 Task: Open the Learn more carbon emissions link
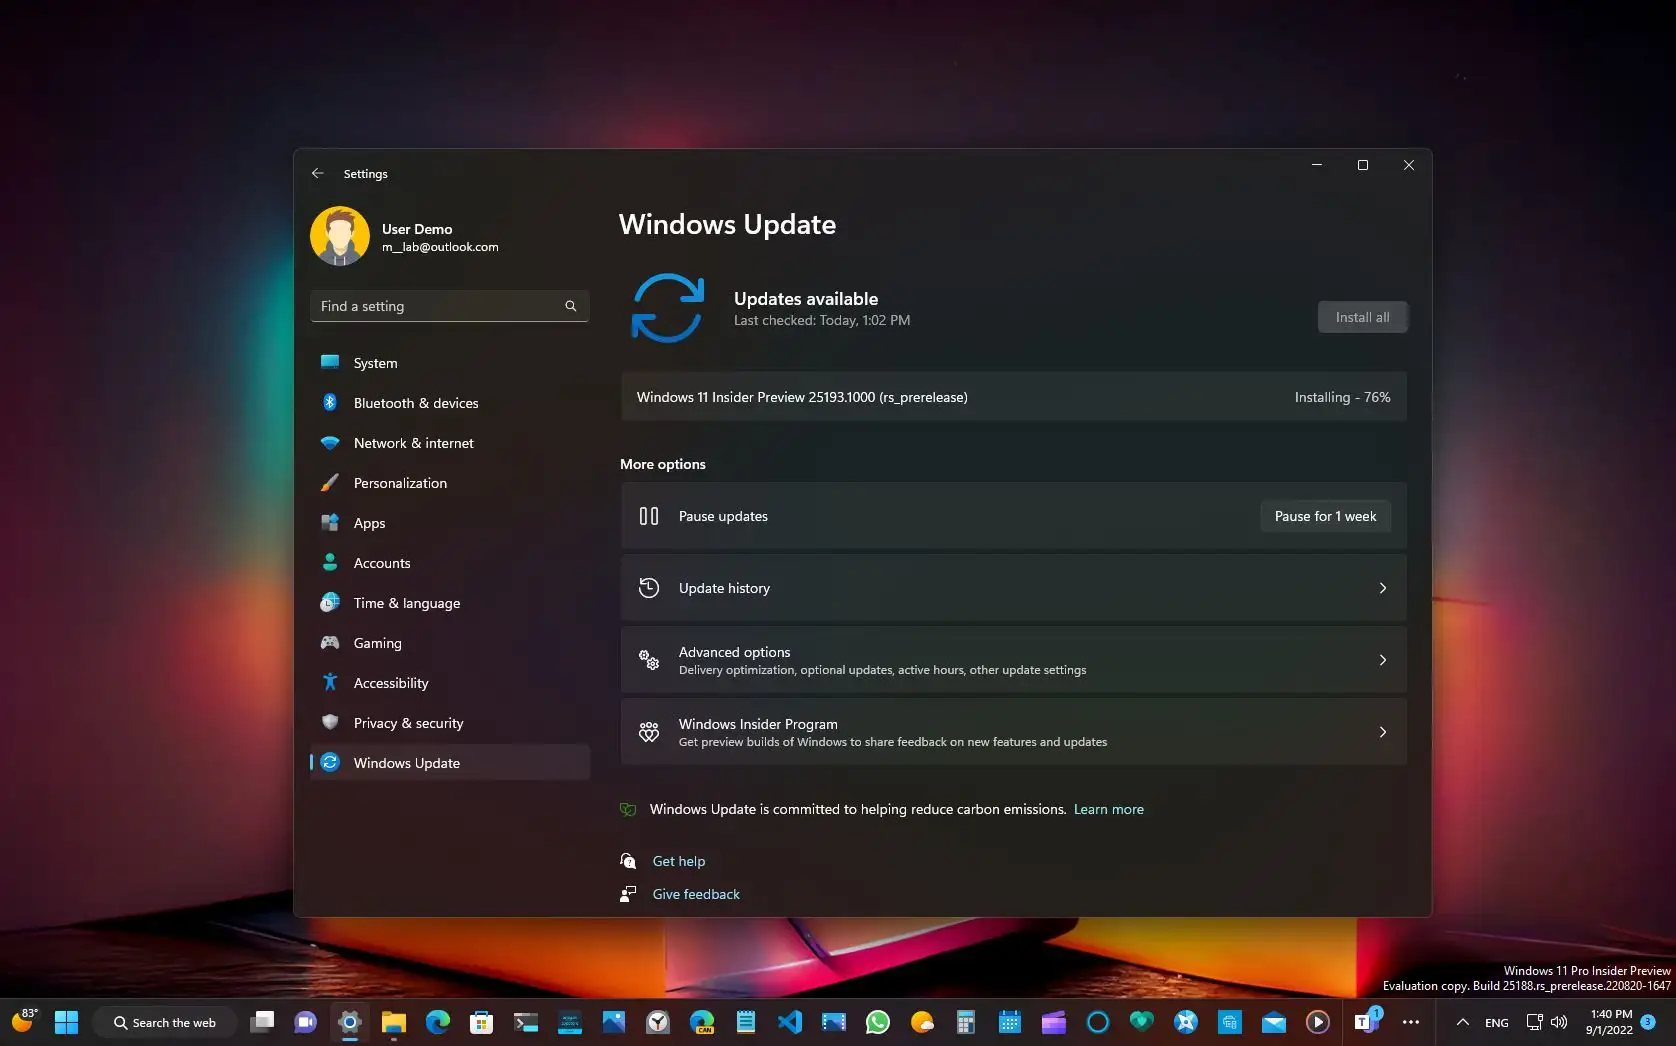point(1108,809)
